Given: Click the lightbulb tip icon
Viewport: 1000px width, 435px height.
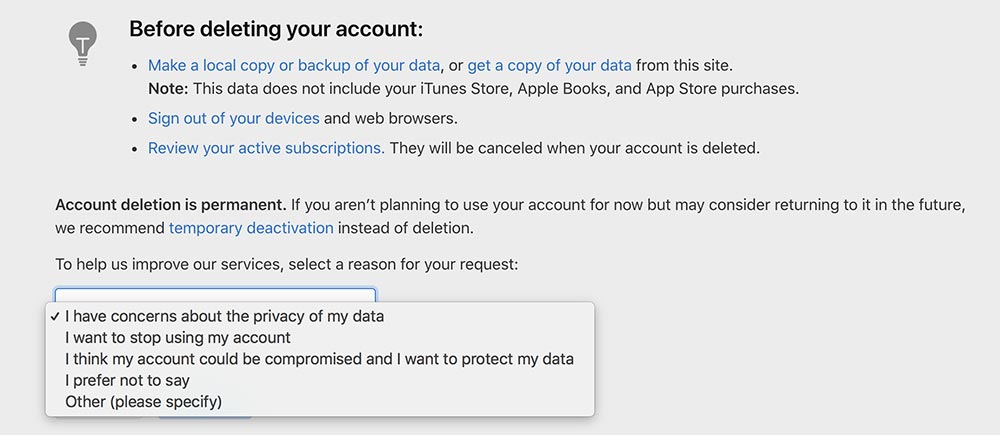Looking at the screenshot, I should (x=83, y=43).
